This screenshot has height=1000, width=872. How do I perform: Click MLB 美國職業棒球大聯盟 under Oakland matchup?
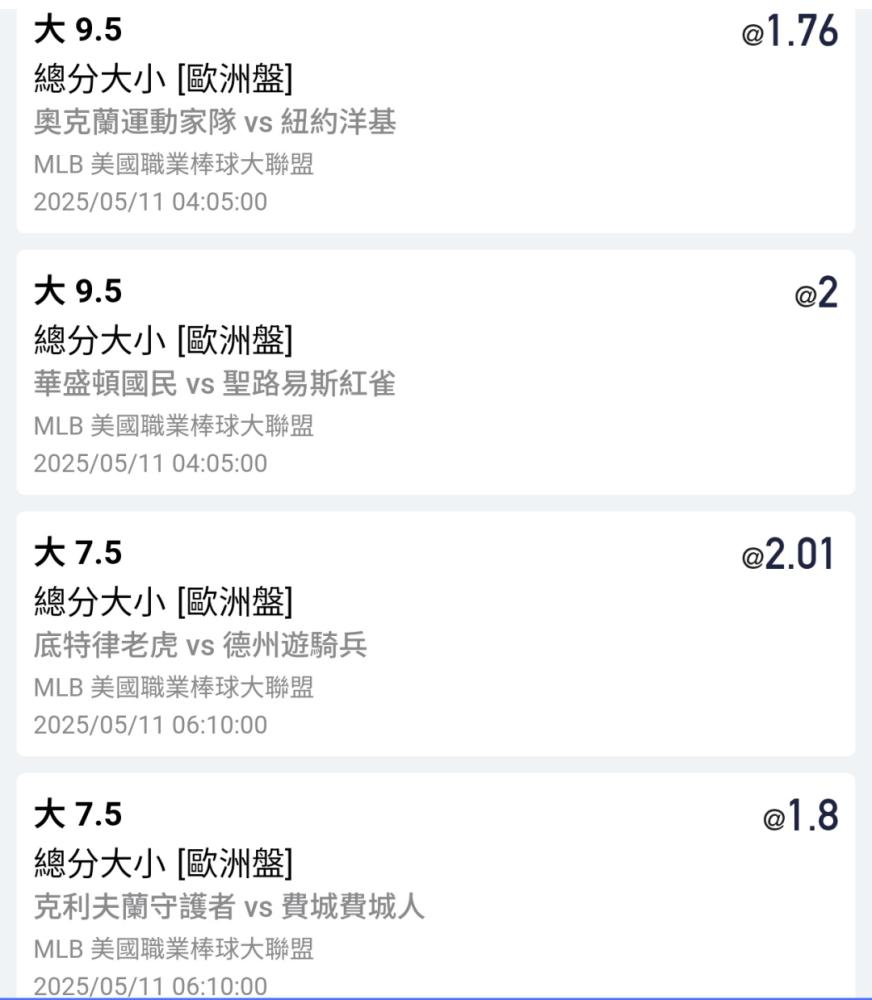point(174,165)
